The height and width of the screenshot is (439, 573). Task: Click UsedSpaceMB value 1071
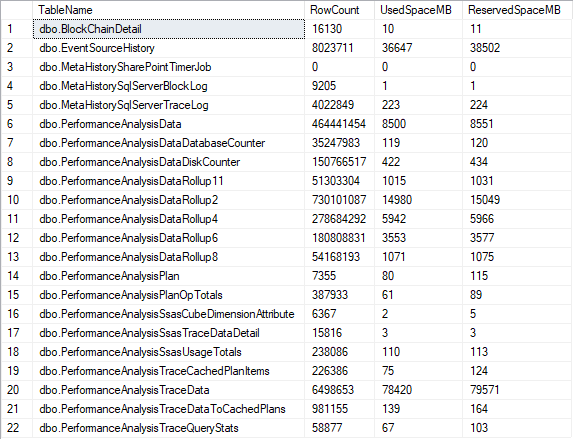click(x=418, y=257)
